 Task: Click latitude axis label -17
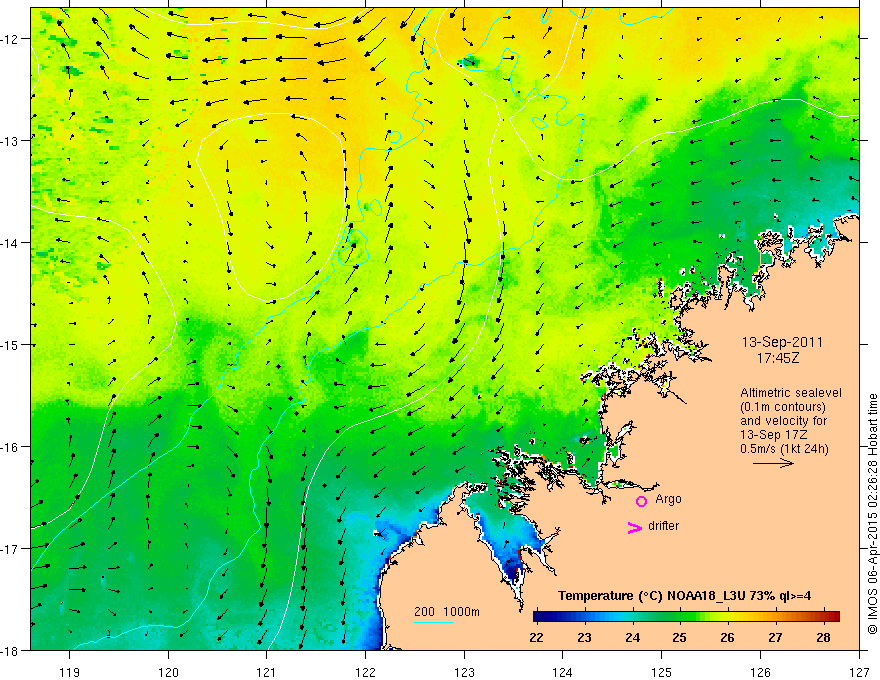point(11,549)
